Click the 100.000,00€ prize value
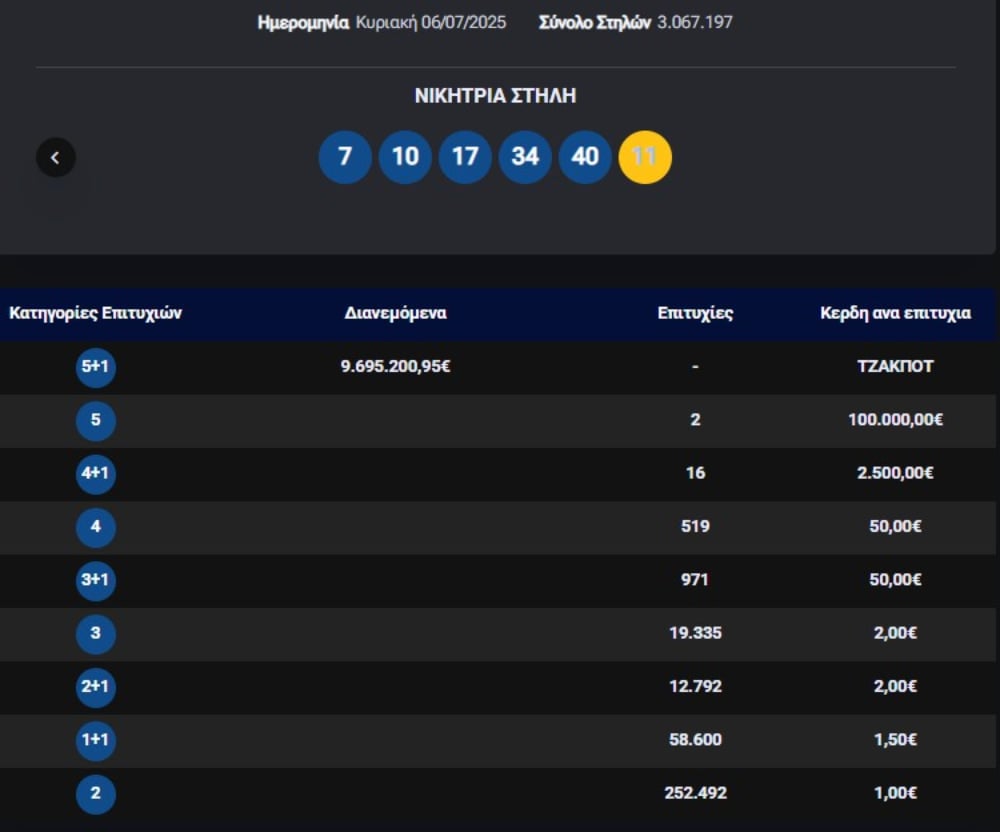The image size is (1000, 832). click(895, 420)
